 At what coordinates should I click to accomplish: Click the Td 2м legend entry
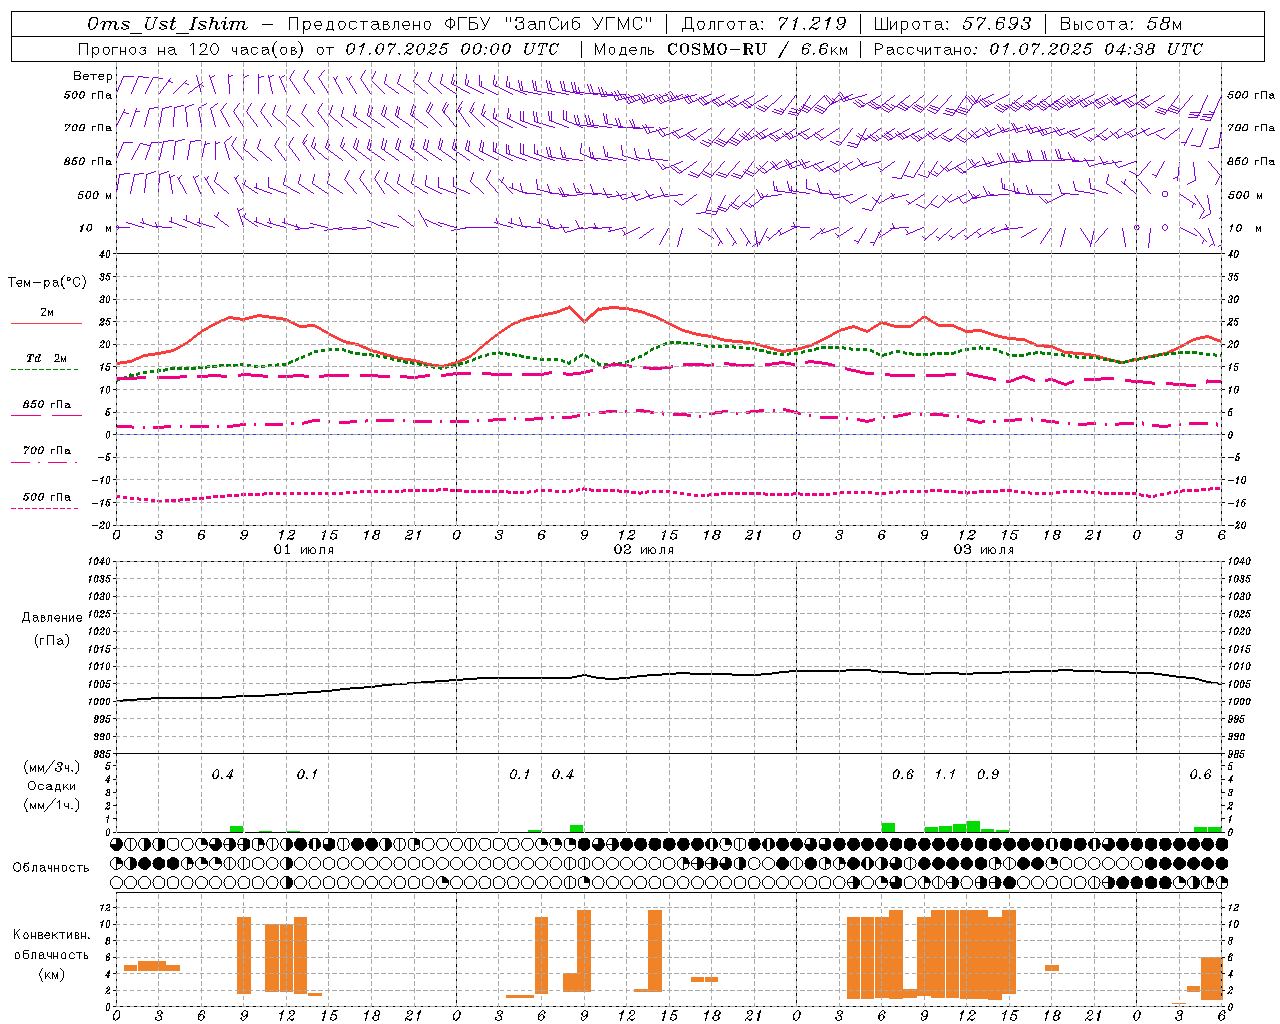[x=46, y=358]
